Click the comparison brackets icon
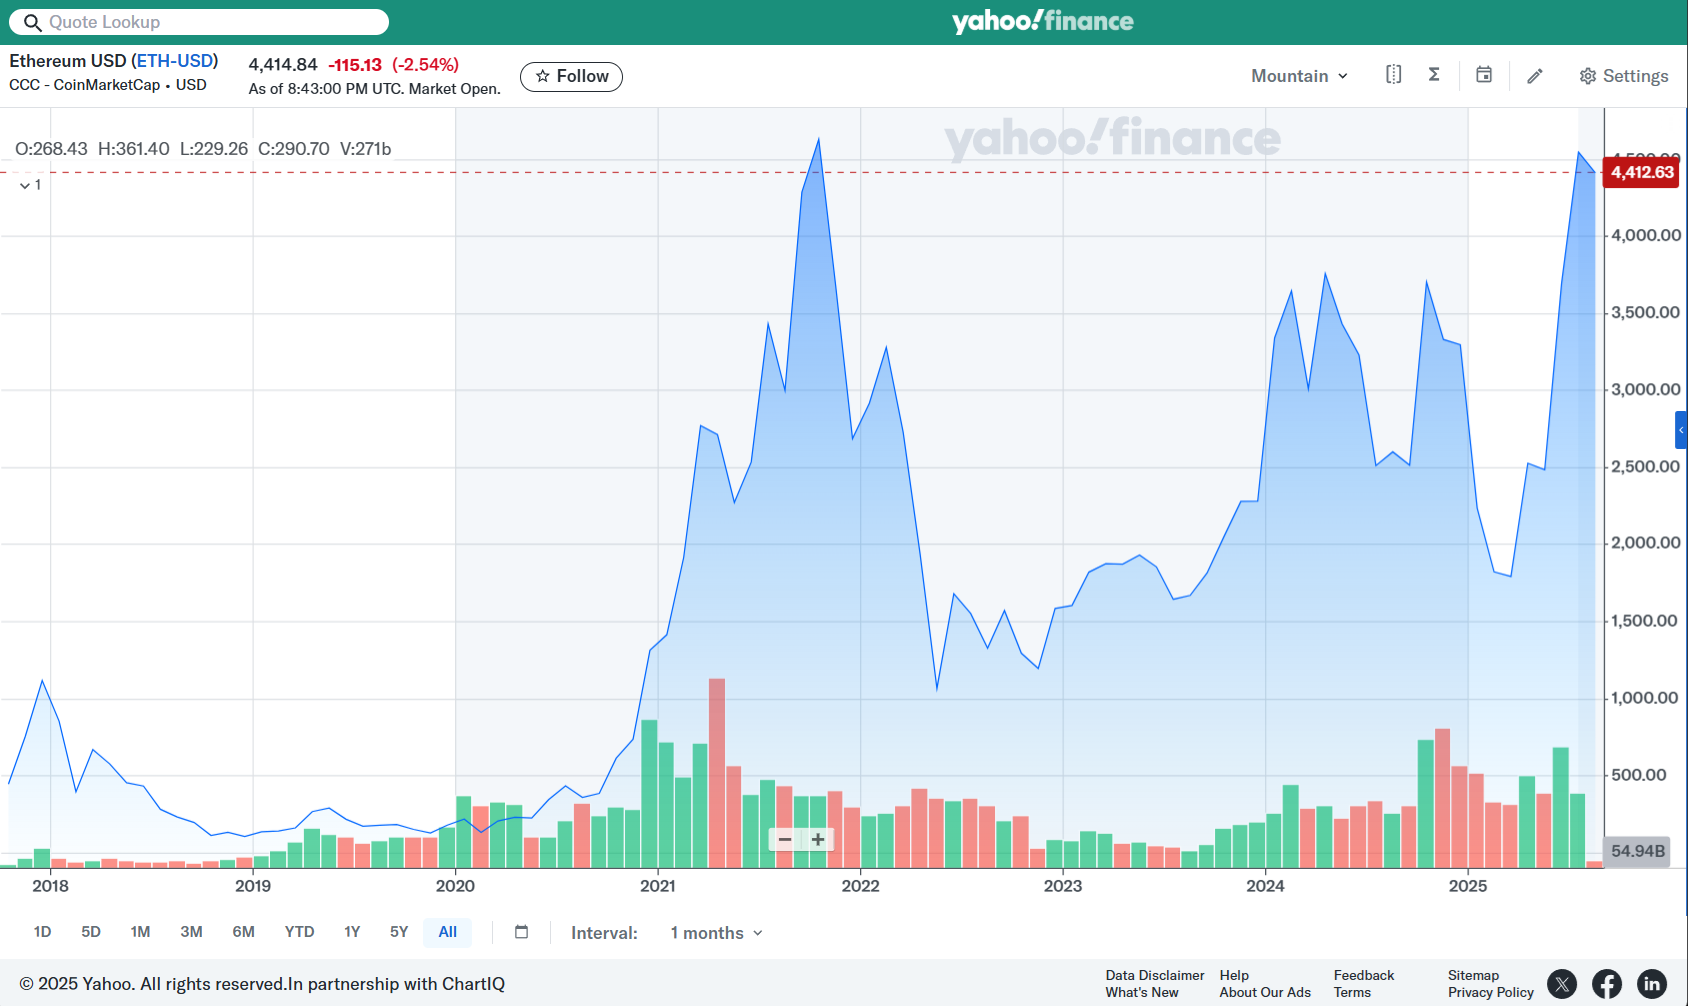The width and height of the screenshot is (1688, 1006). click(1393, 75)
